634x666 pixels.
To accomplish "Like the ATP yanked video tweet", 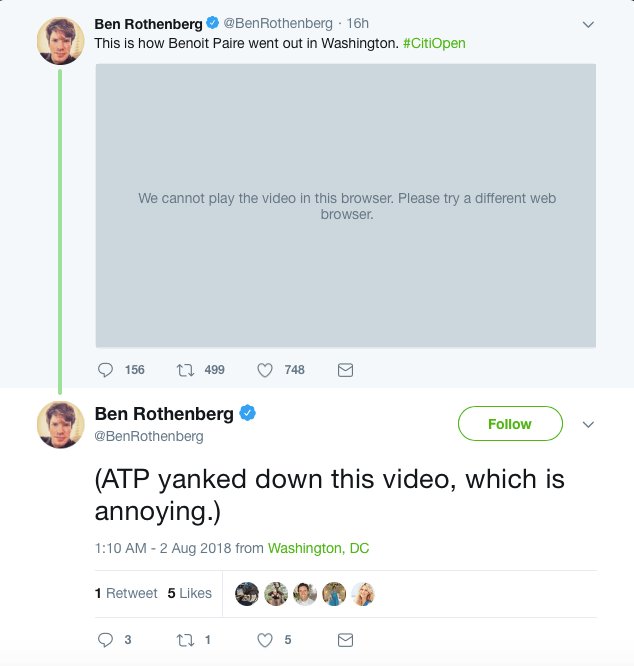I will [265, 639].
